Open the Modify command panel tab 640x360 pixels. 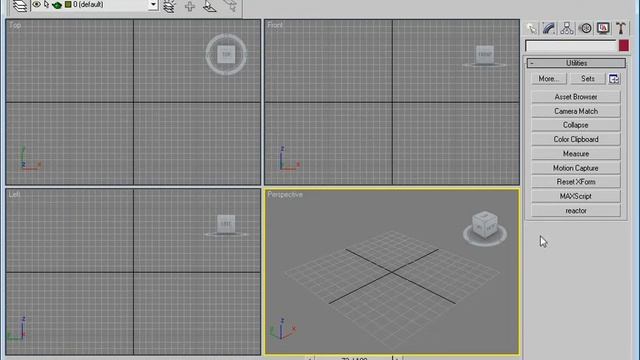tap(549, 28)
